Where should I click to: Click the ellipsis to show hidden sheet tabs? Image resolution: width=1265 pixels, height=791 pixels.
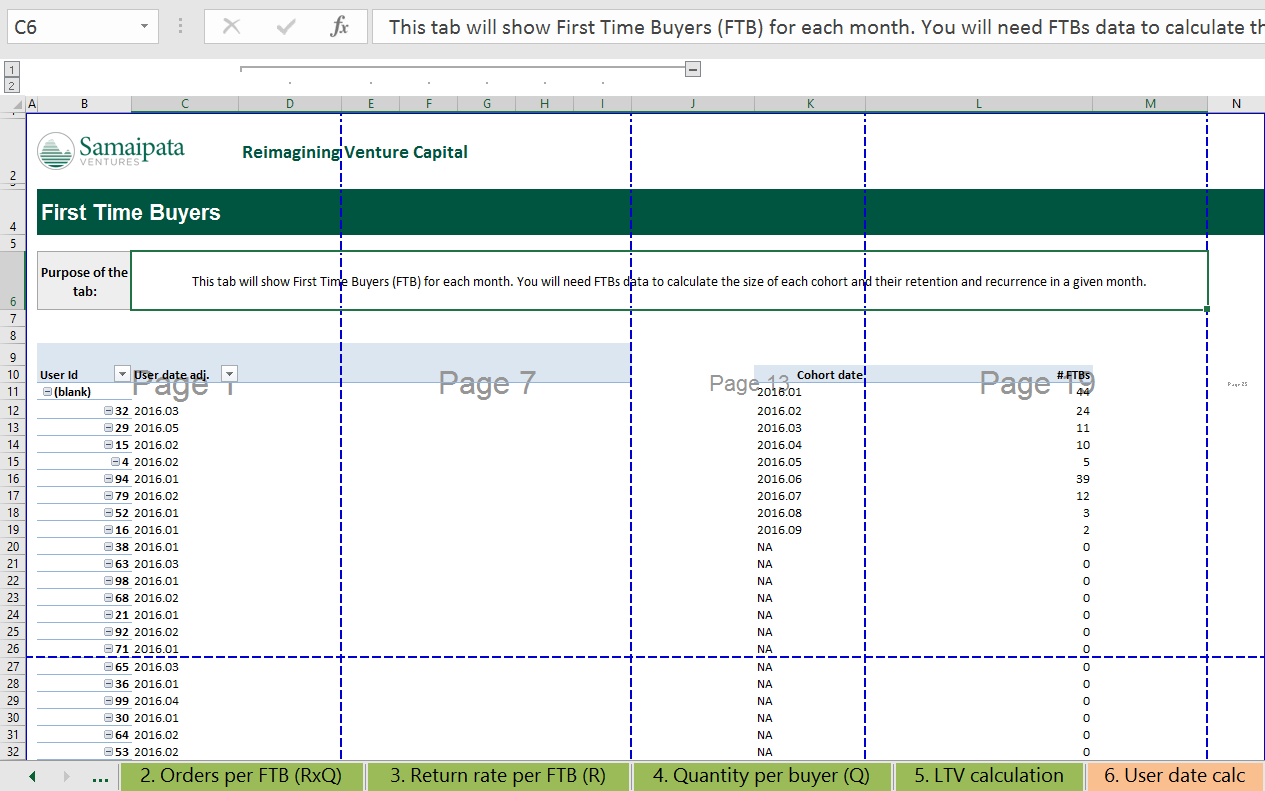(100, 777)
